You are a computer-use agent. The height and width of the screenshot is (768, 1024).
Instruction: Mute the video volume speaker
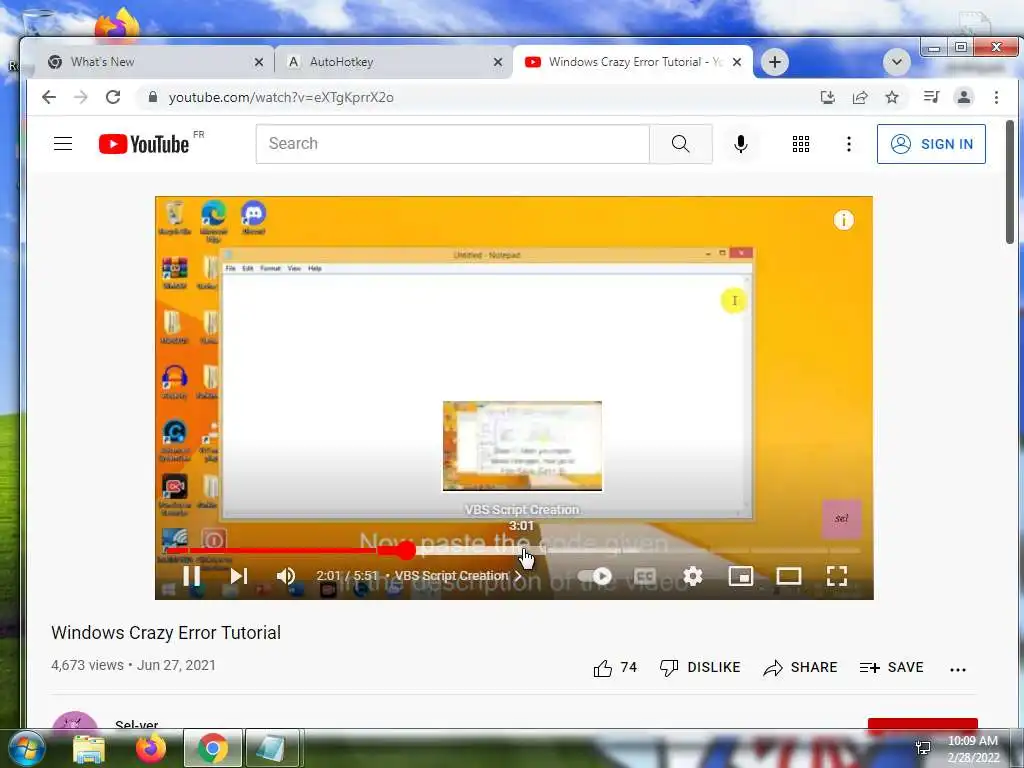point(286,575)
